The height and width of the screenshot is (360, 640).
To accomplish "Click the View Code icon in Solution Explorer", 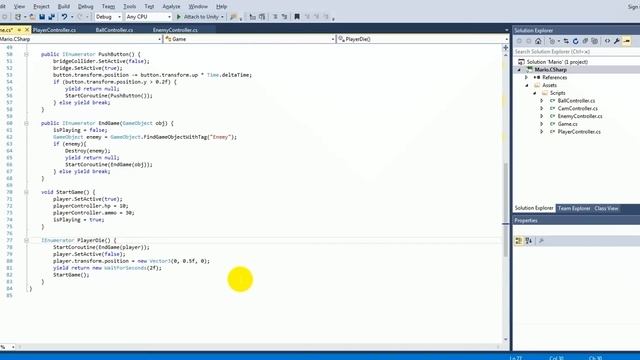I will click(x=607, y=41).
